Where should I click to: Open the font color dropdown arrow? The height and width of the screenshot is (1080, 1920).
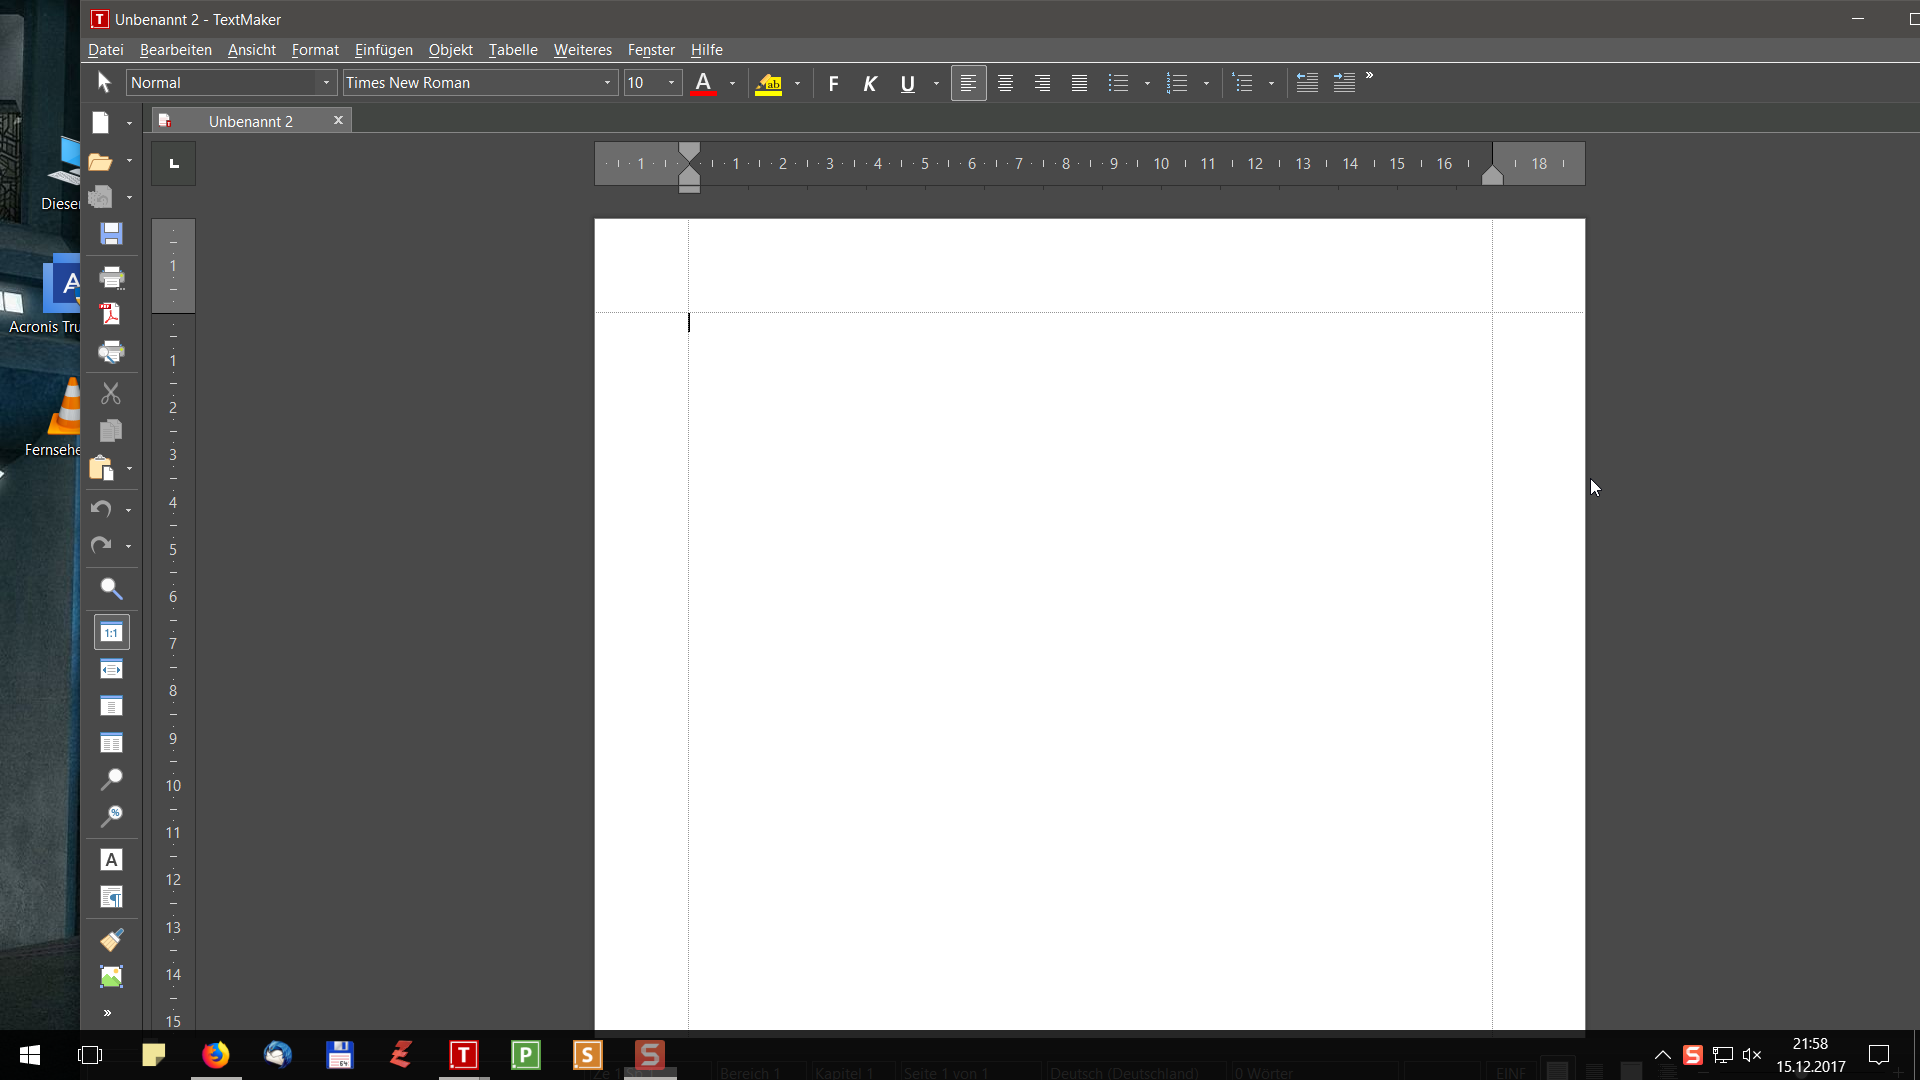tap(733, 84)
